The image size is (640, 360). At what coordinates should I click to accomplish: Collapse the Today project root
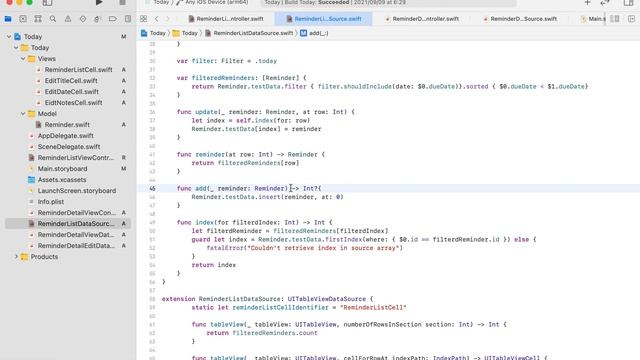pyautogui.click(x=9, y=37)
